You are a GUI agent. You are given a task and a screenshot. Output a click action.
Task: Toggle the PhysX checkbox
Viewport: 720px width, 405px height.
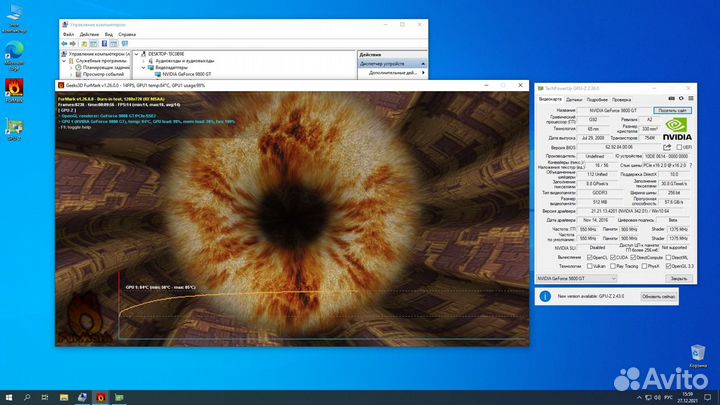pos(644,266)
